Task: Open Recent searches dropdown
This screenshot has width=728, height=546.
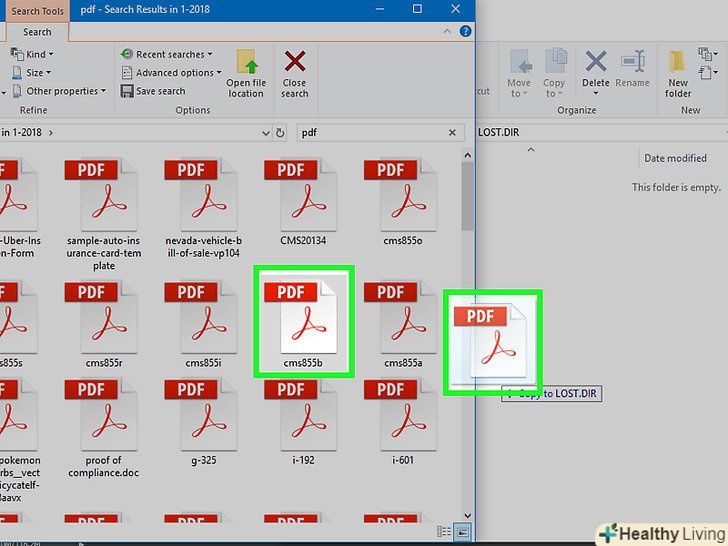Action: pos(166,54)
